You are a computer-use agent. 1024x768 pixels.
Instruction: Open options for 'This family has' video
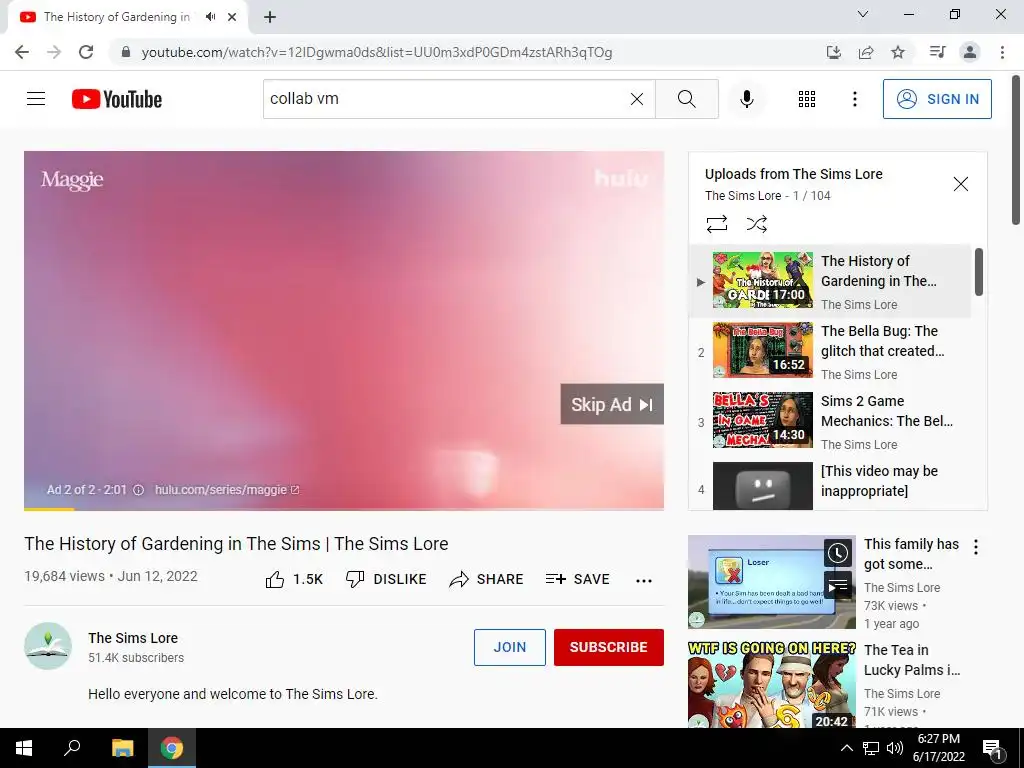coord(976,547)
